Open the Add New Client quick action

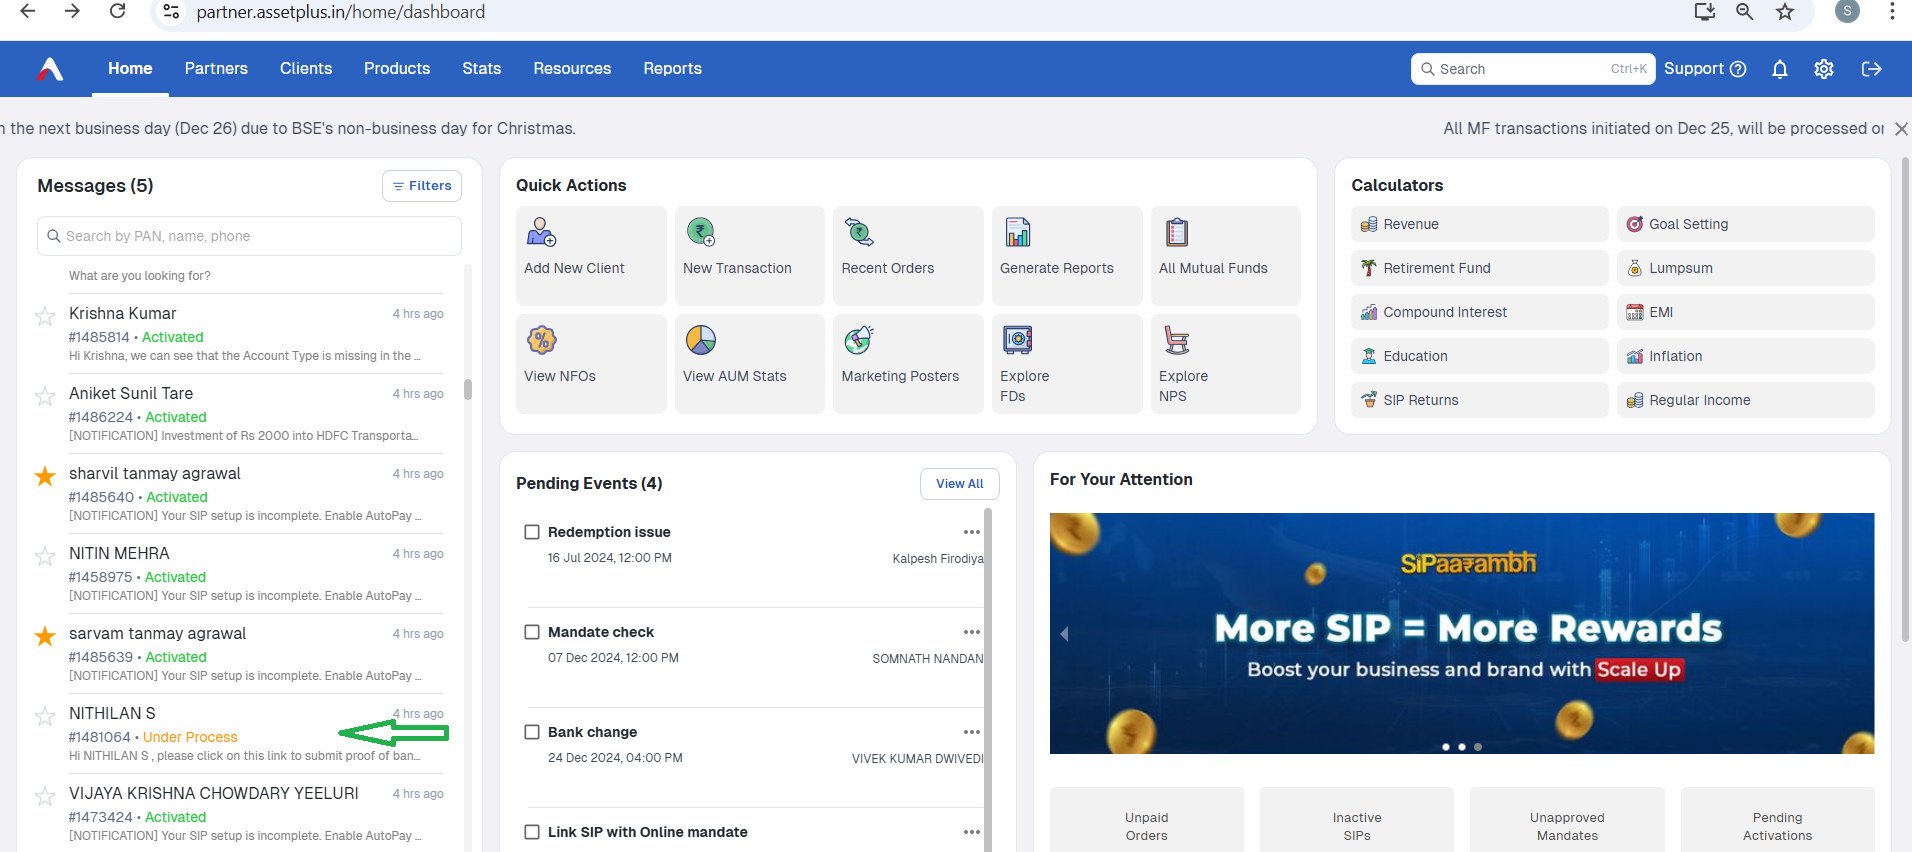tap(591, 255)
